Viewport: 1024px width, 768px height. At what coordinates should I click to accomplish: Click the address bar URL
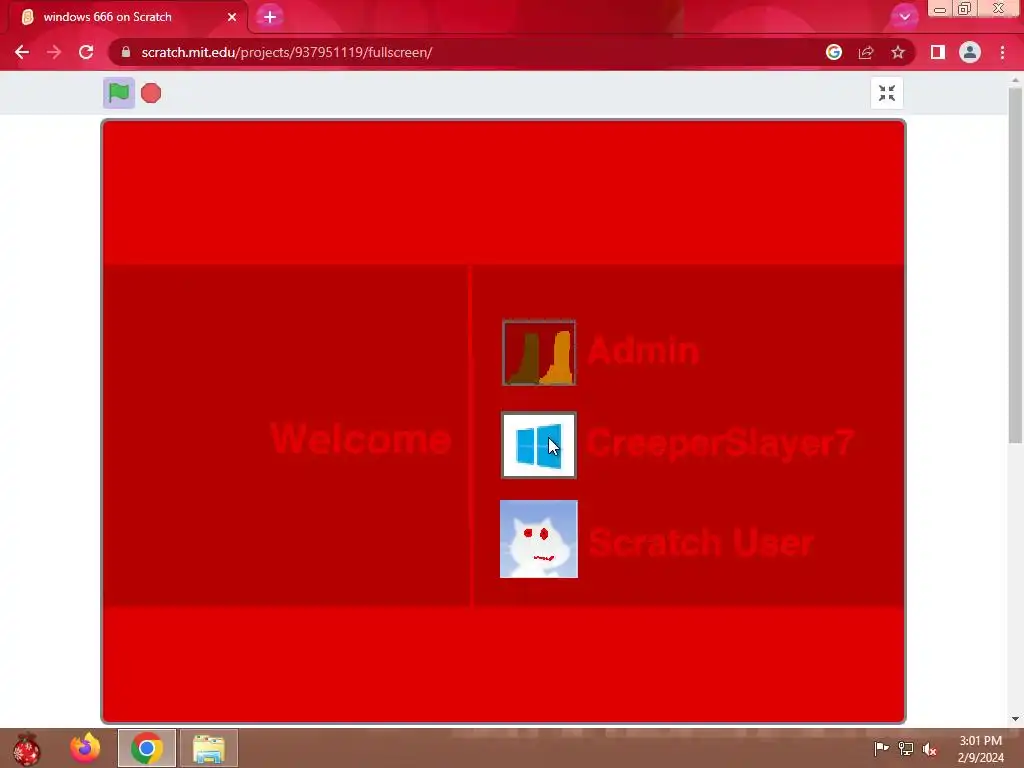(287, 52)
